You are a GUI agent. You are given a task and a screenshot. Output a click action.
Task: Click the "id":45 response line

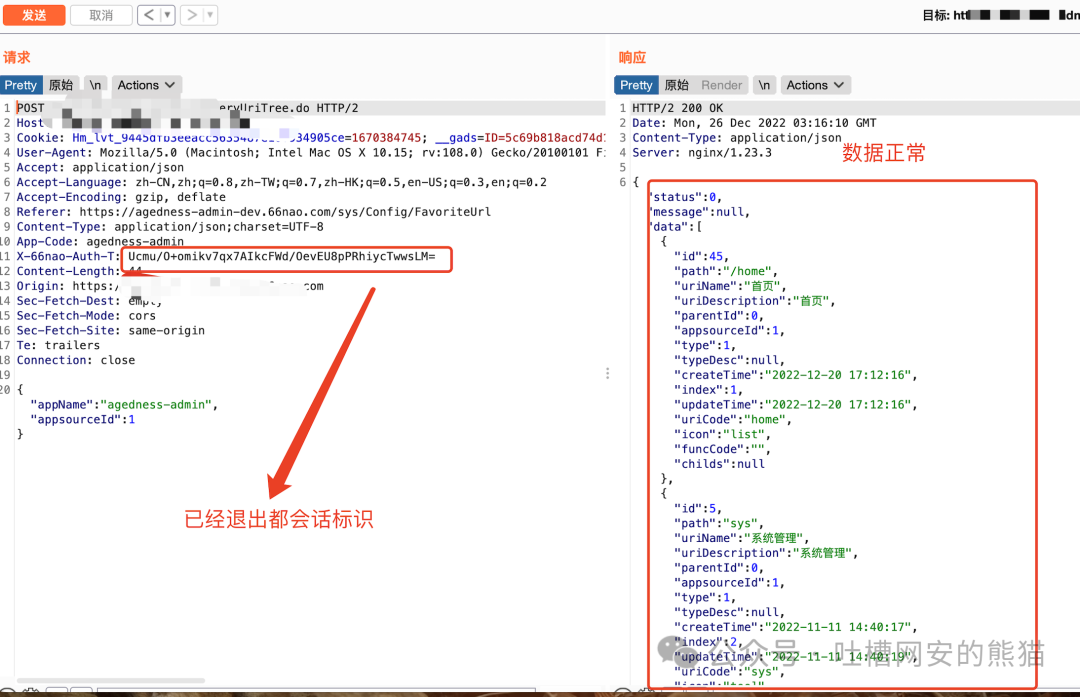point(701,256)
